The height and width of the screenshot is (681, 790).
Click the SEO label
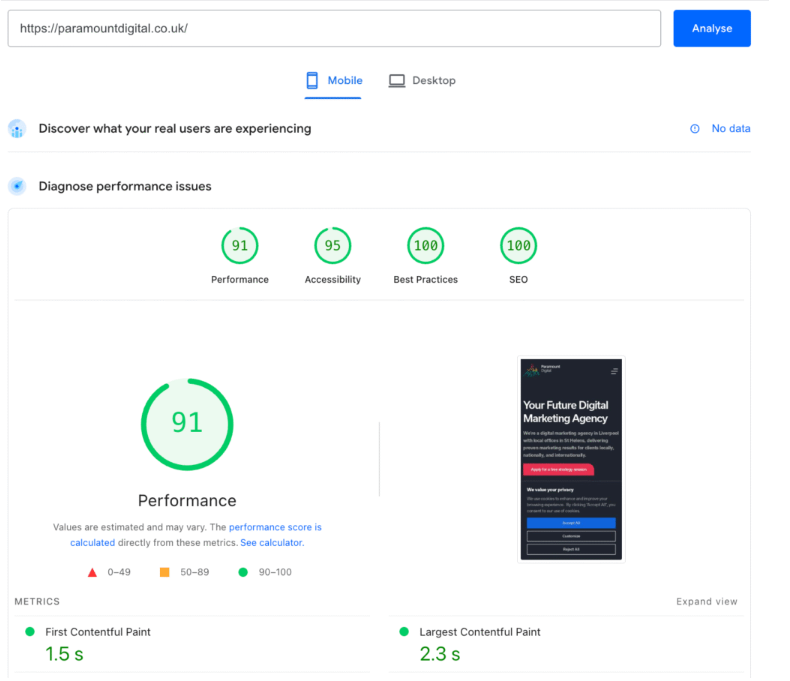[x=518, y=280]
